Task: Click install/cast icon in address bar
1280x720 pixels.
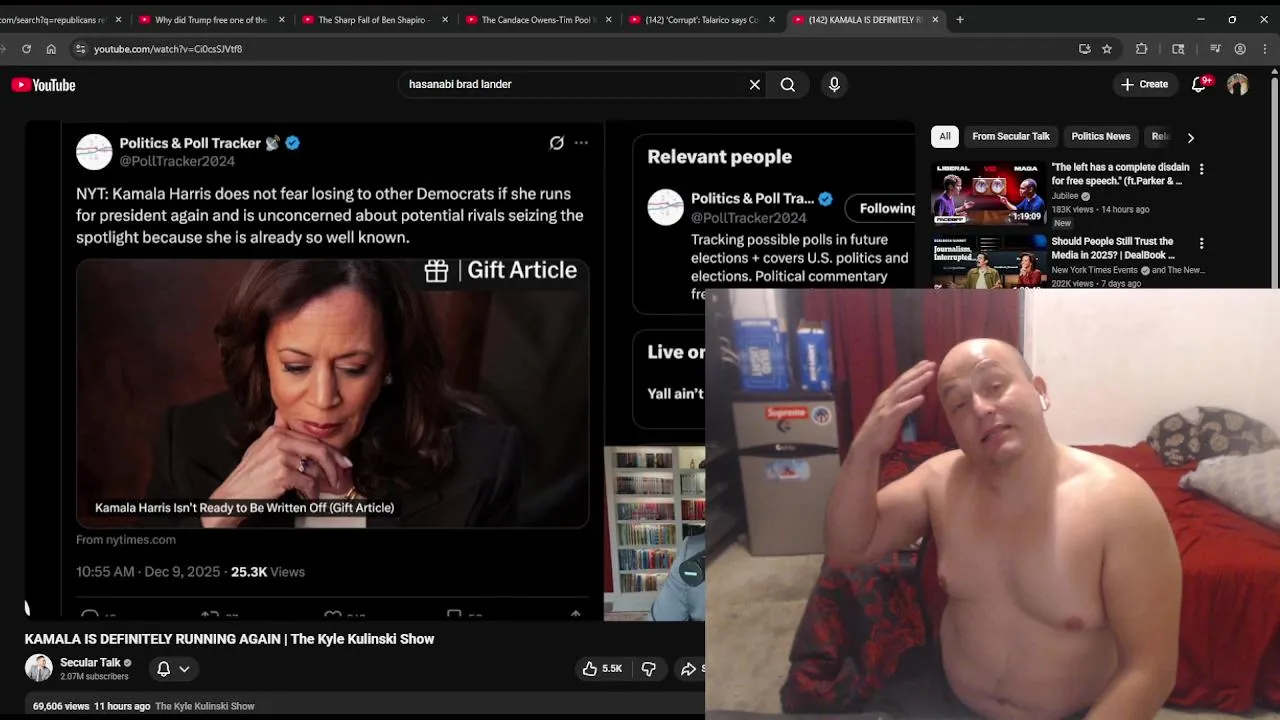Action: 1084,49
